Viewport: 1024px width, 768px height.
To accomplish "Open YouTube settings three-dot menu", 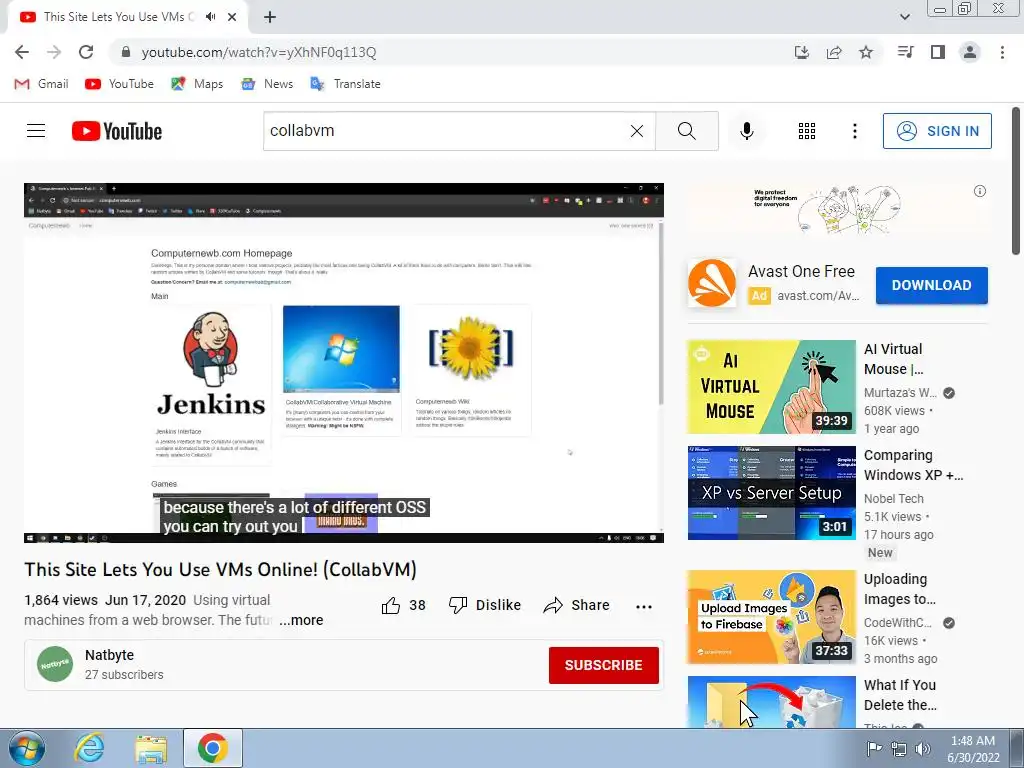I will click(854, 131).
